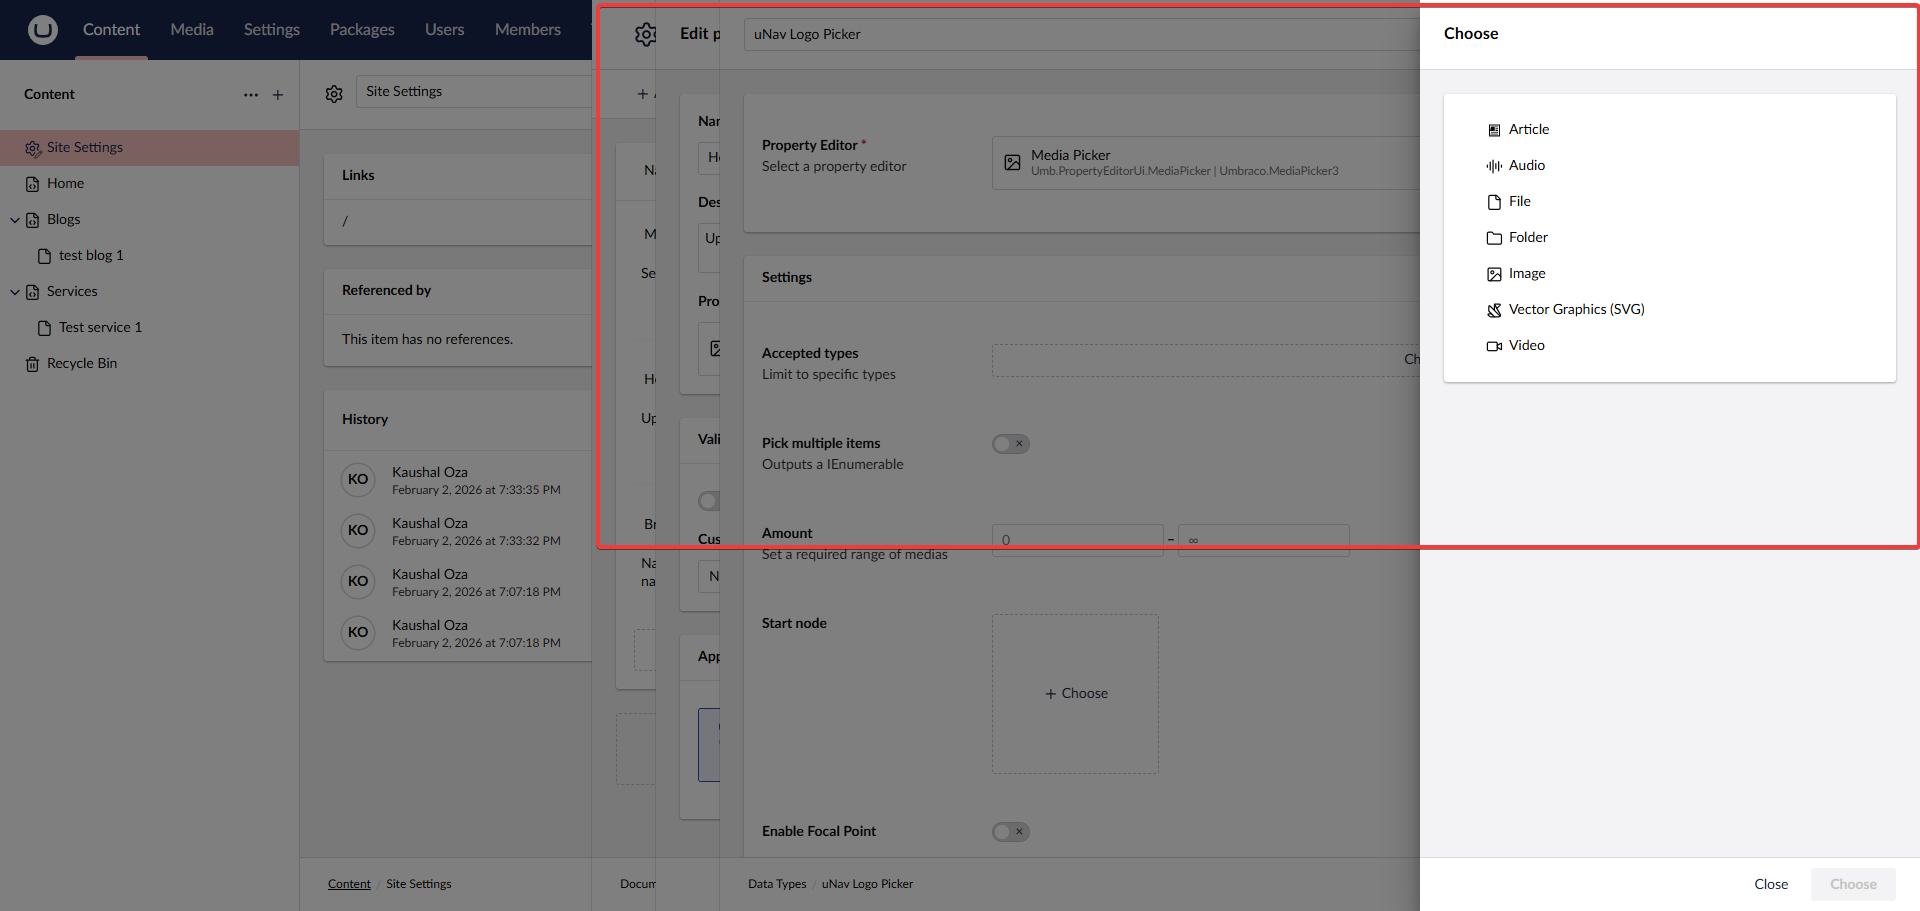Click the Folder icon in Choose list
Image resolution: width=1920 pixels, height=911 pixels.
coord(1494,238)
